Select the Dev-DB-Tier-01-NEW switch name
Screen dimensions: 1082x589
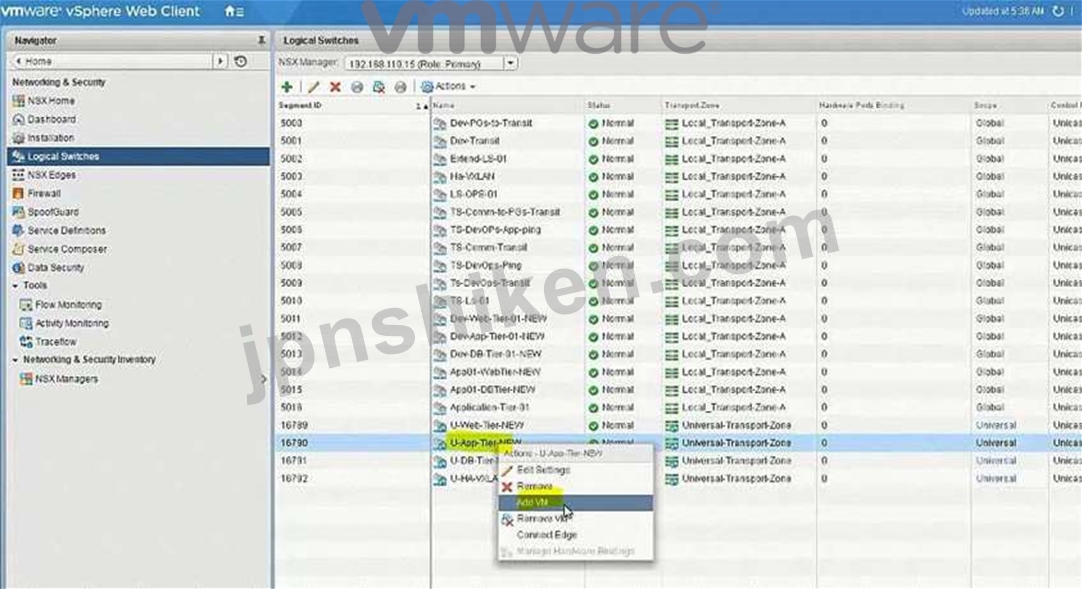coord(496,355)
